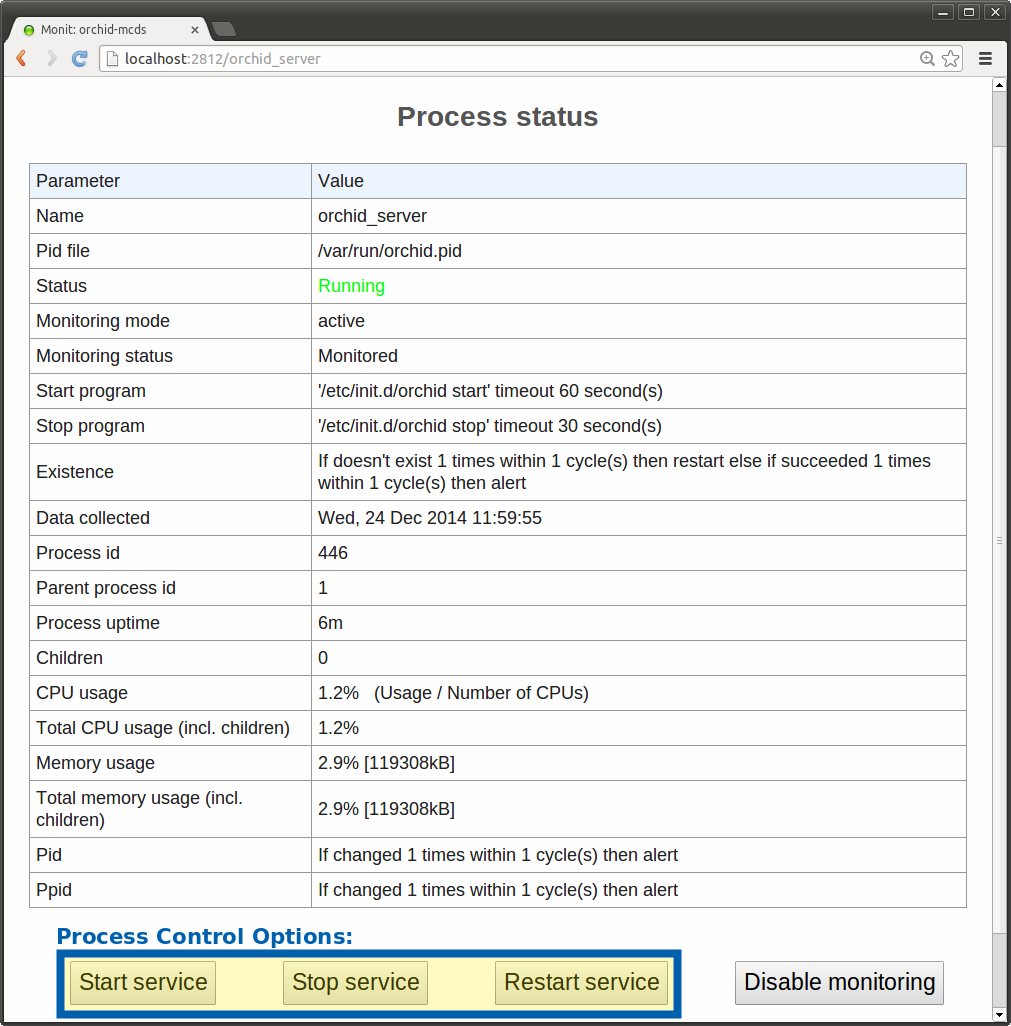Click the Monitoring mode value active

tap(342, 321)
